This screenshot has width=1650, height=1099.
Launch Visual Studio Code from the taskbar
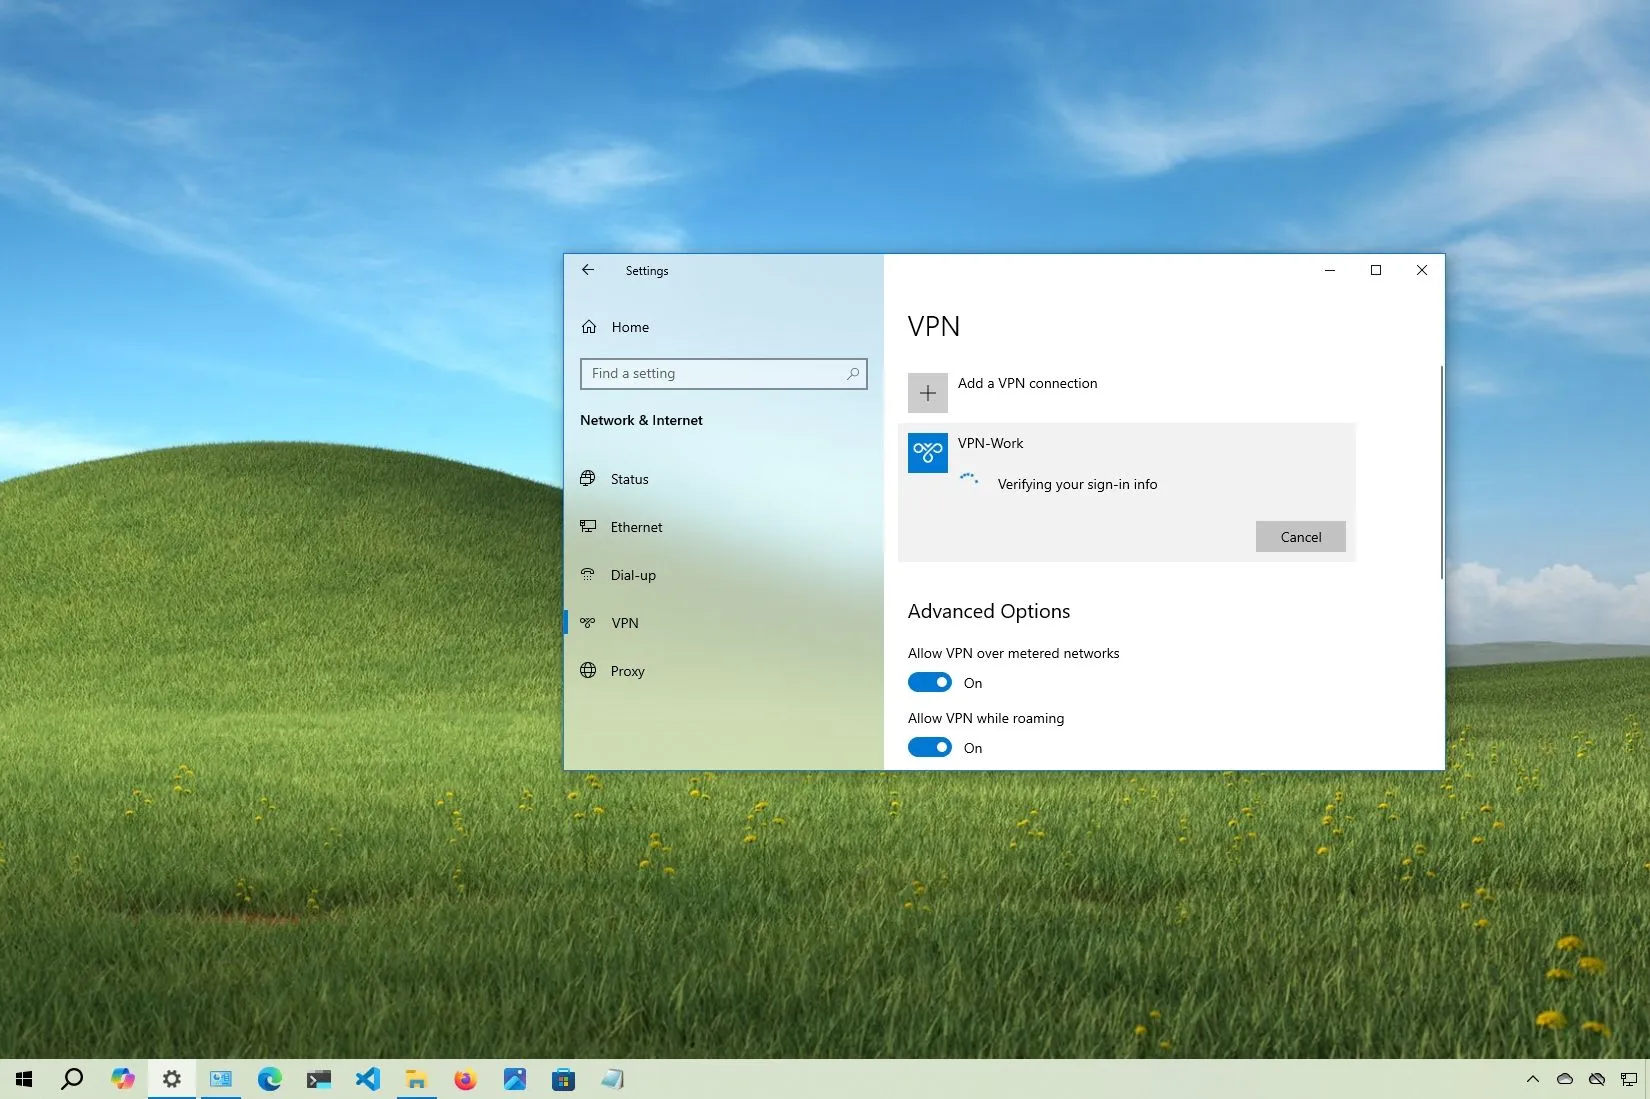(368, 1079)
